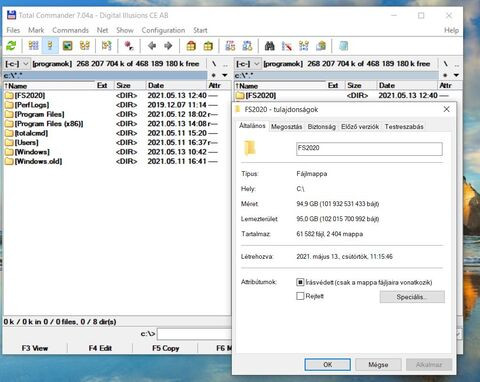Open the directory tree view icon
The image size is (480, 382).
point(85,46)
